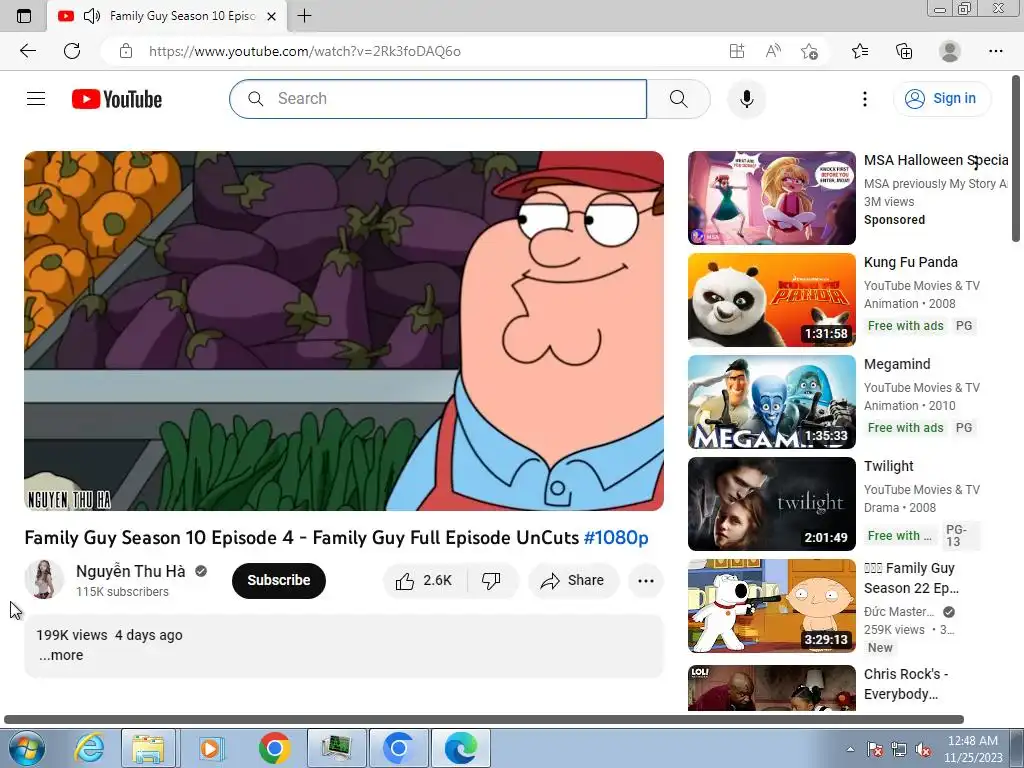Viewport: 1024px width, 768px height.
Task: Add this page to favorites star icon
Action: pos(809,51)
